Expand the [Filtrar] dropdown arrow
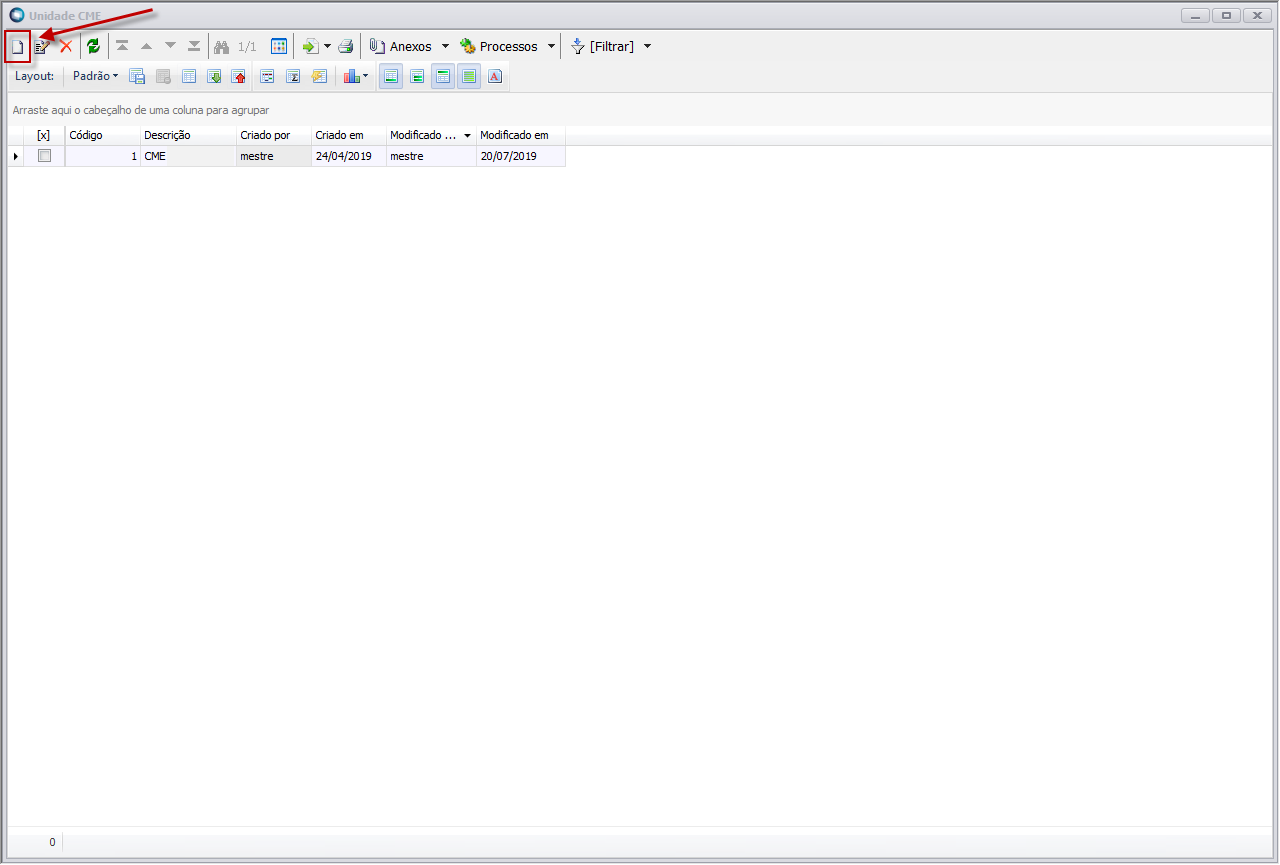Image resolution: width=1280 pixels, height=865 pixels. click(x=647, y=47)
